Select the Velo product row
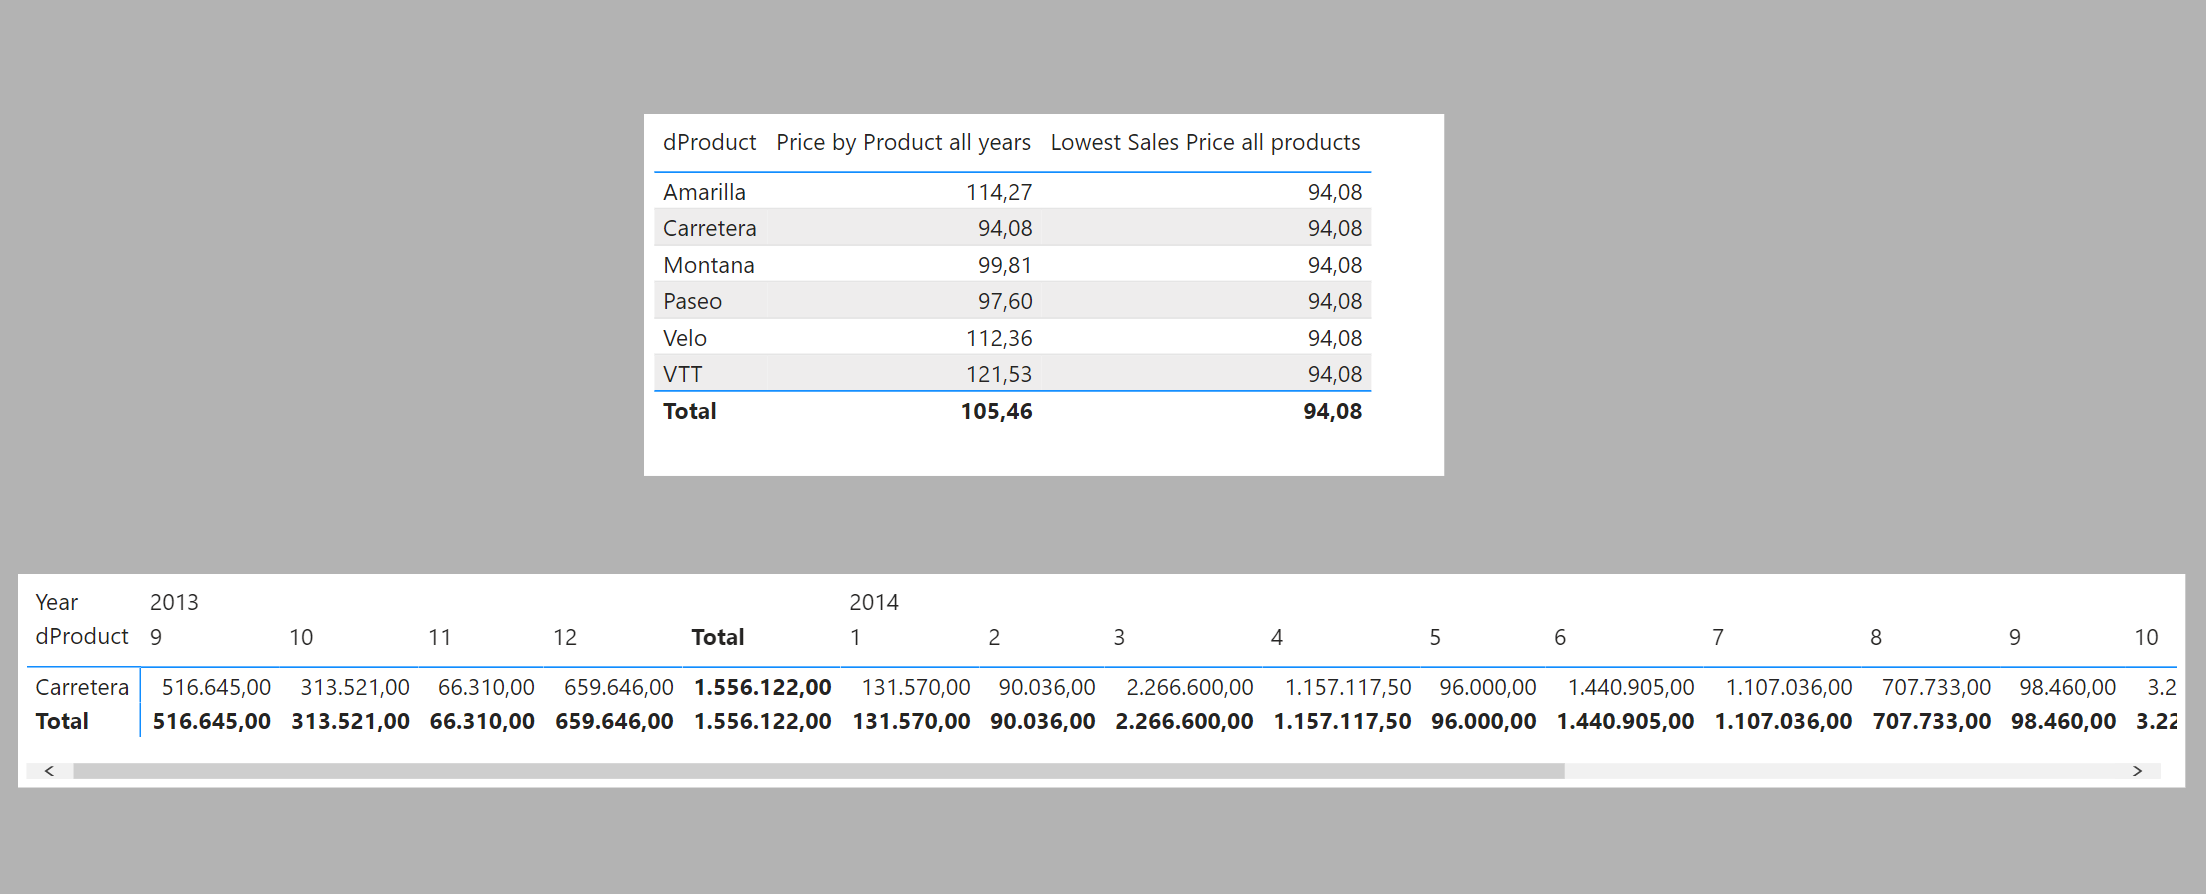The height and width of the screenshot is (894, 2206). (1012, 338)
